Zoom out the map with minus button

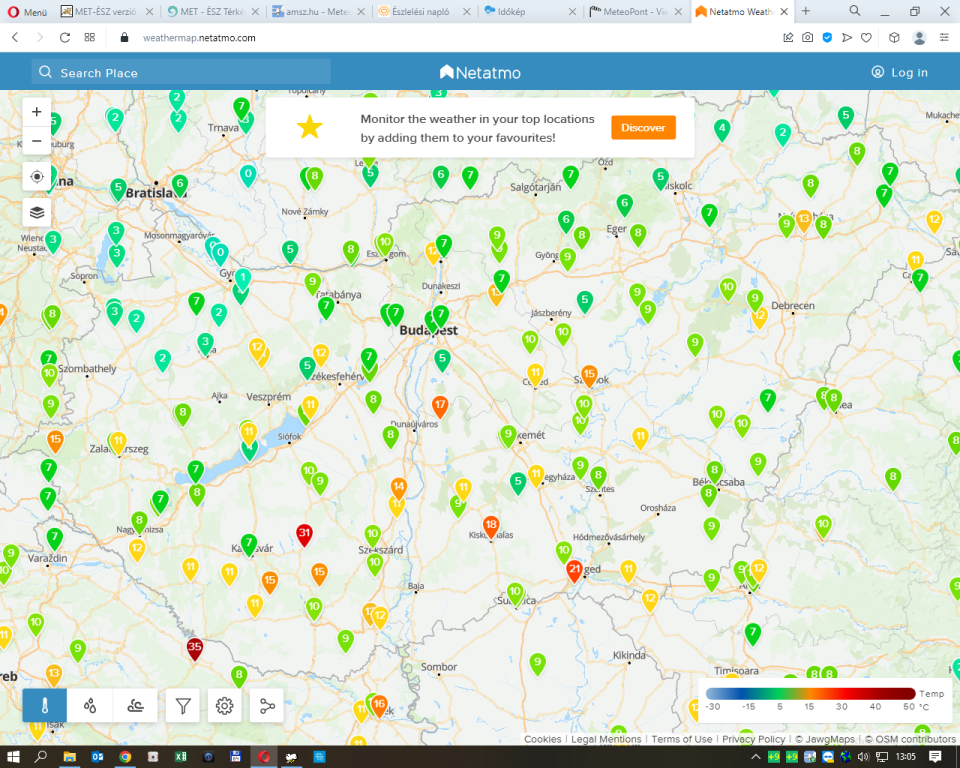[37, 141]
